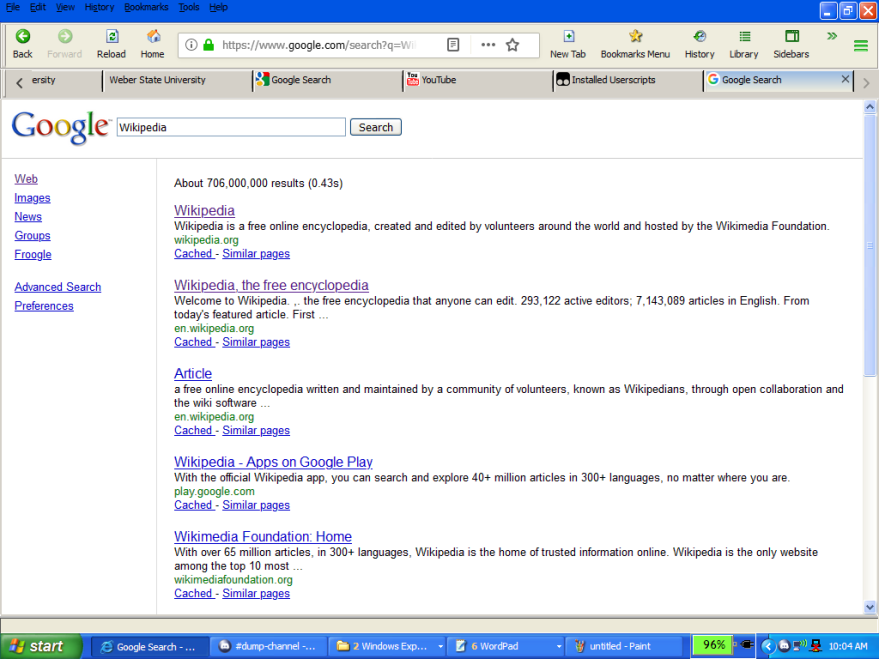Open 'Wikipedia, the free encyclopedia' result
879x659 pixels.
(271, 285)
